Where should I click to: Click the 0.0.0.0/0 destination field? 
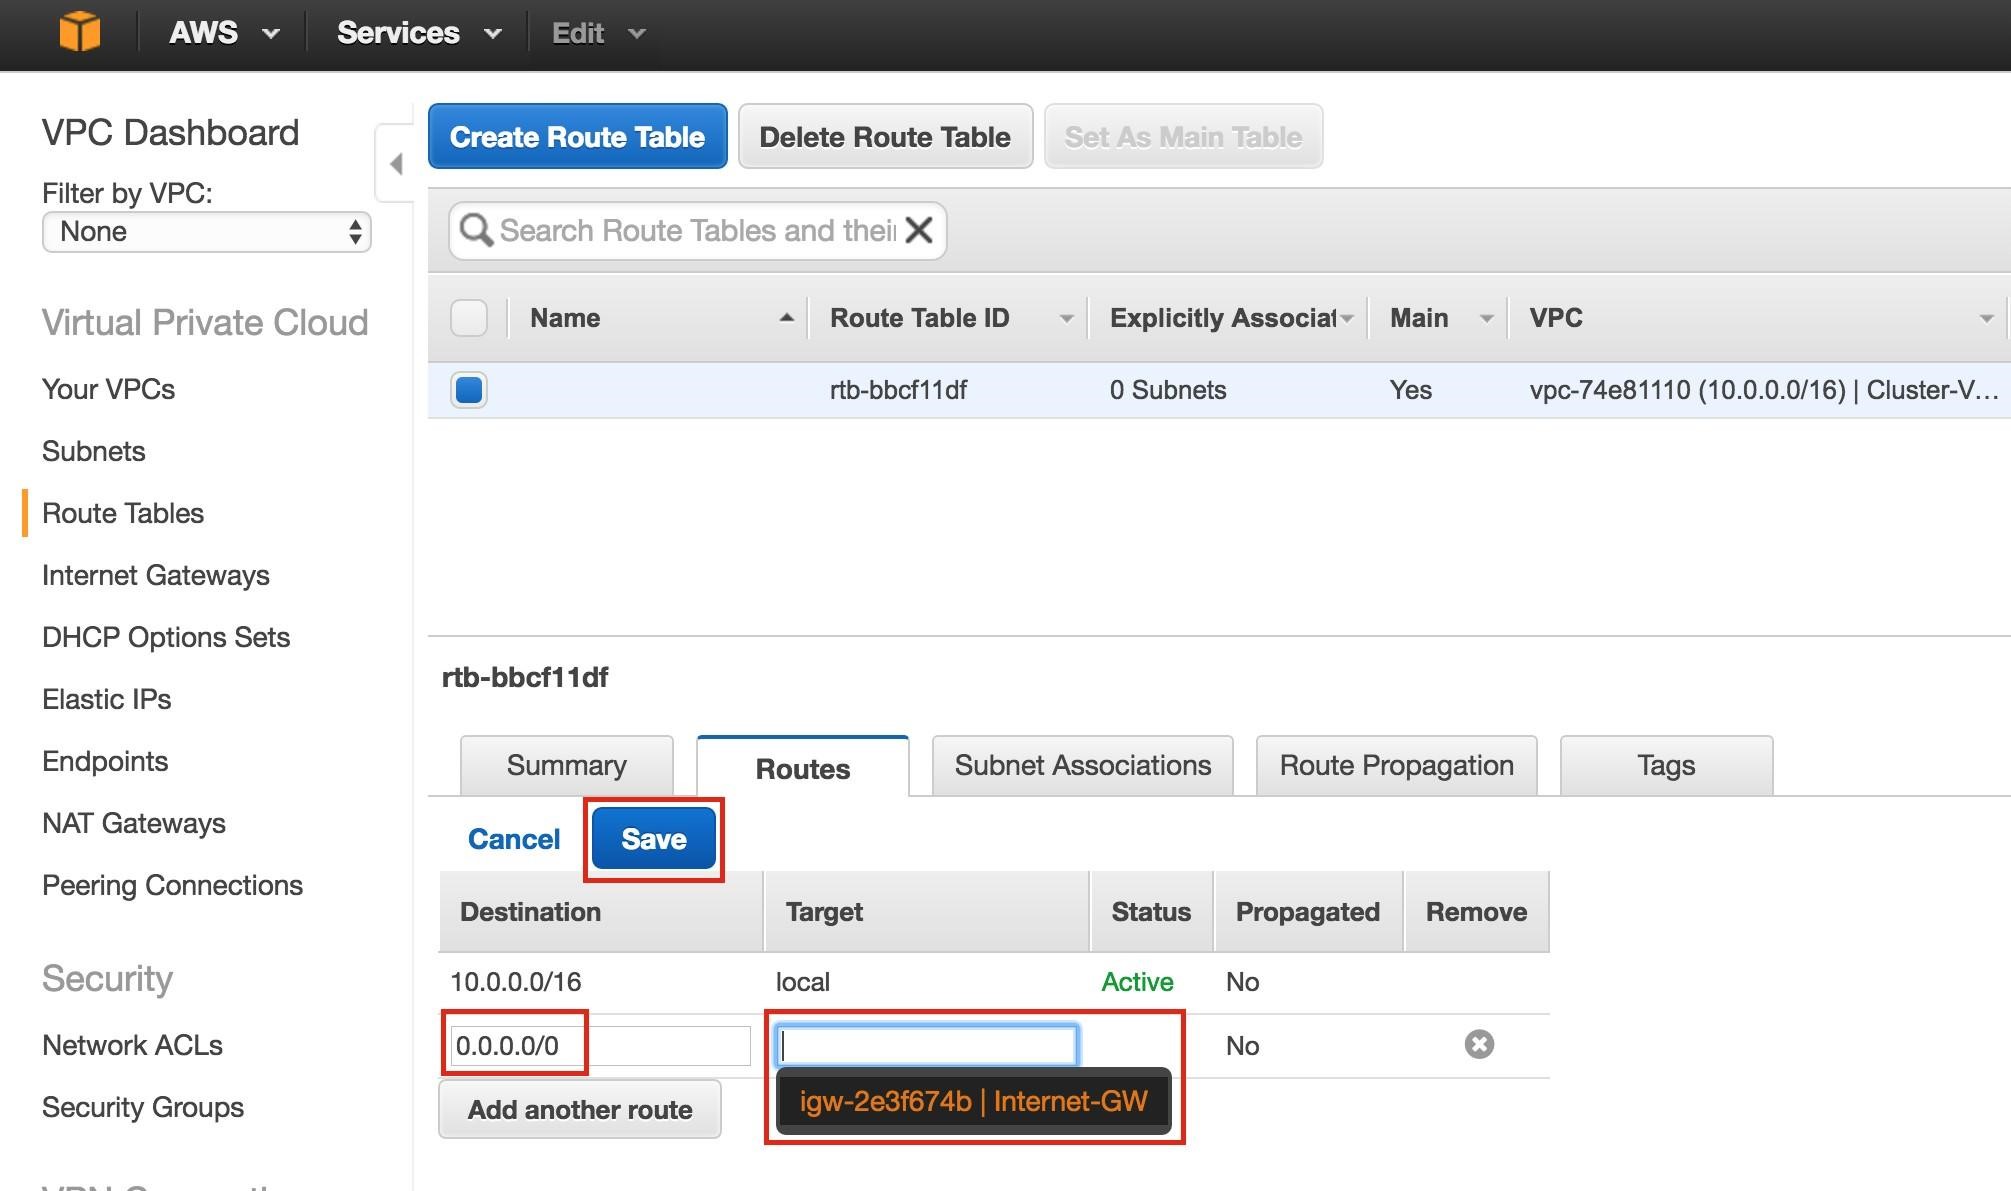pyautogui.click(x=598, y=1046)
